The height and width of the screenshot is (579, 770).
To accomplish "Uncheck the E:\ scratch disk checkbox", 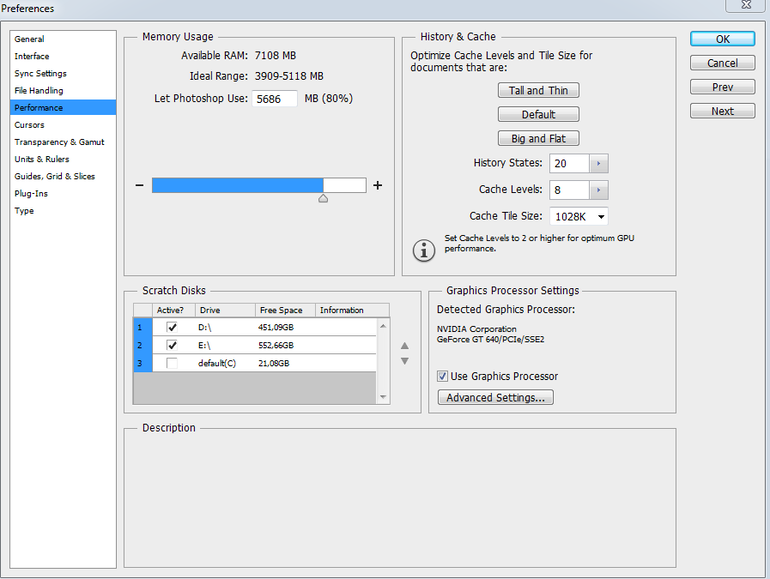I will 172,345.
